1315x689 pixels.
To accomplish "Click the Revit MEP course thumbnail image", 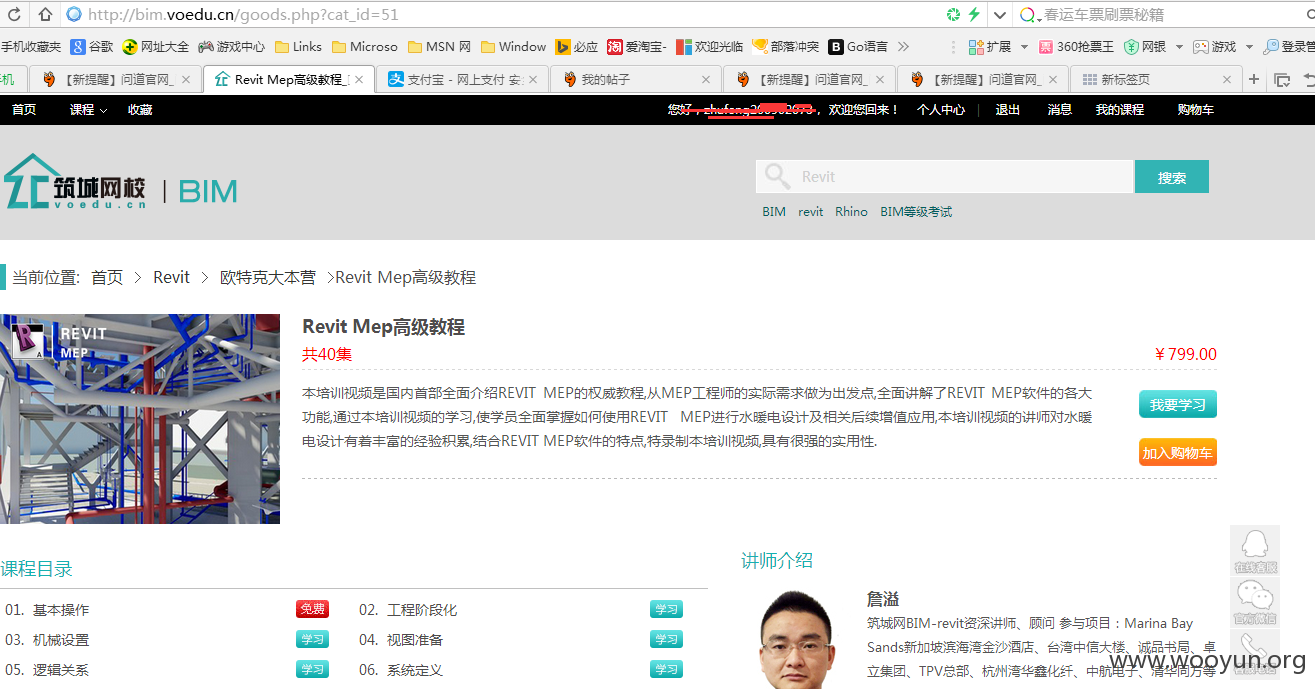I will pos(140,419).
